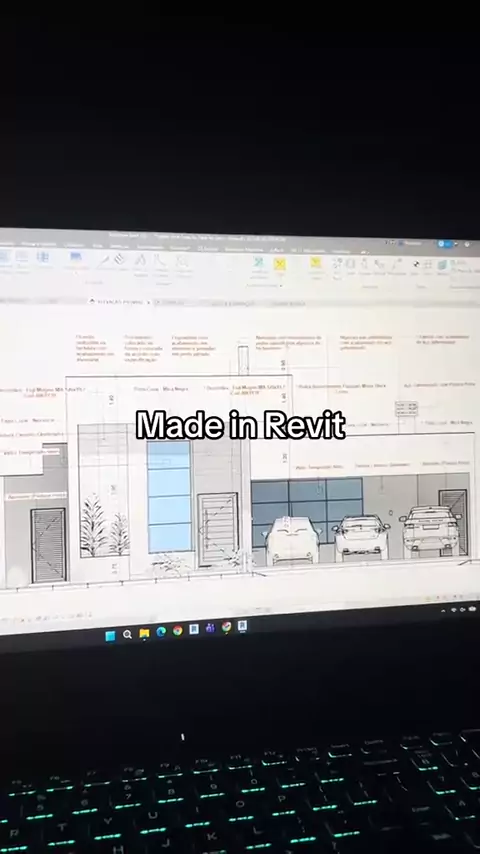Switch to the active Revit taskbar icon

242,626
